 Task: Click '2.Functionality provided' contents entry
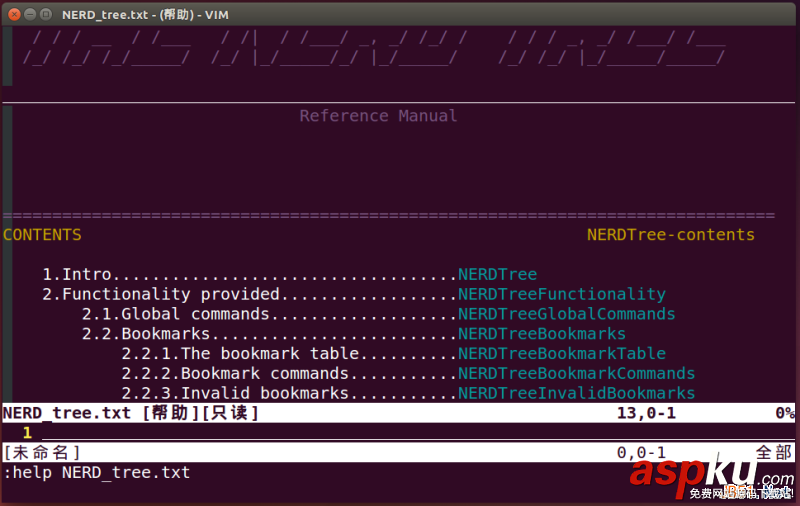pos(161,294)
